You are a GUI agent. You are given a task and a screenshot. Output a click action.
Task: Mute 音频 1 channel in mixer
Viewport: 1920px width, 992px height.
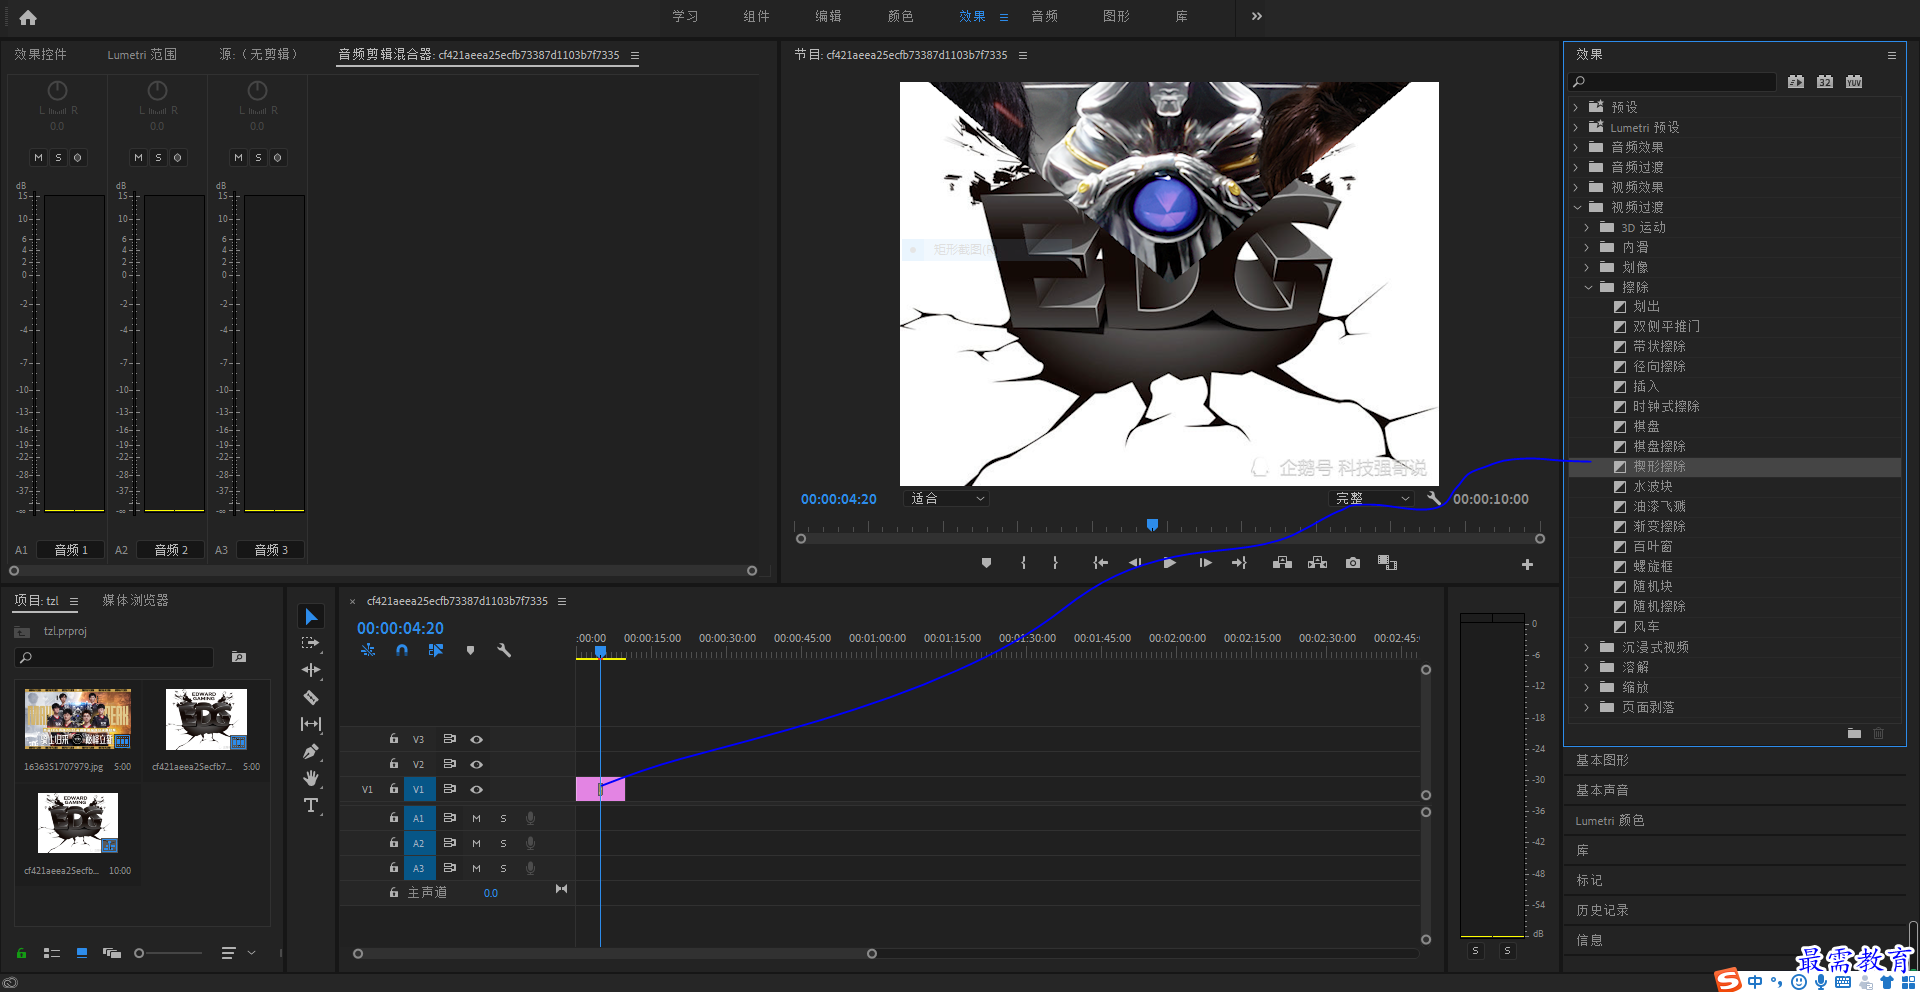(38, 157)
